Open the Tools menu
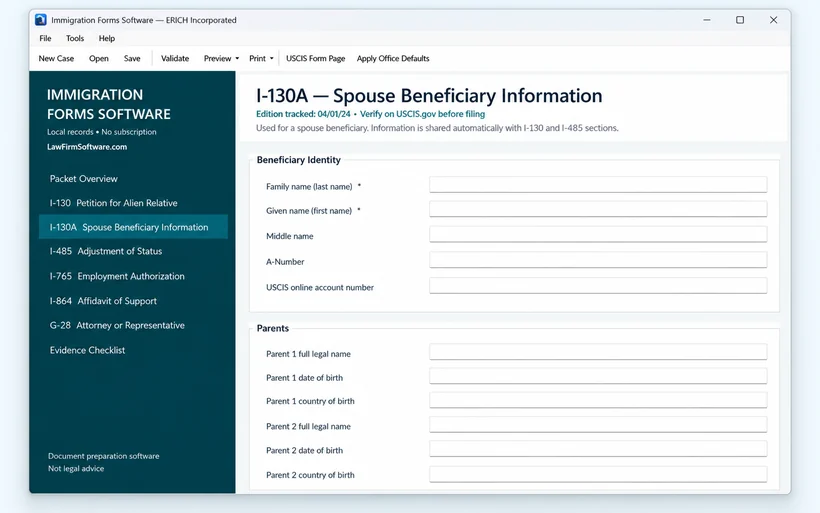Image resolution: width=820 pixels, height=513 pixels. point(75,38)
